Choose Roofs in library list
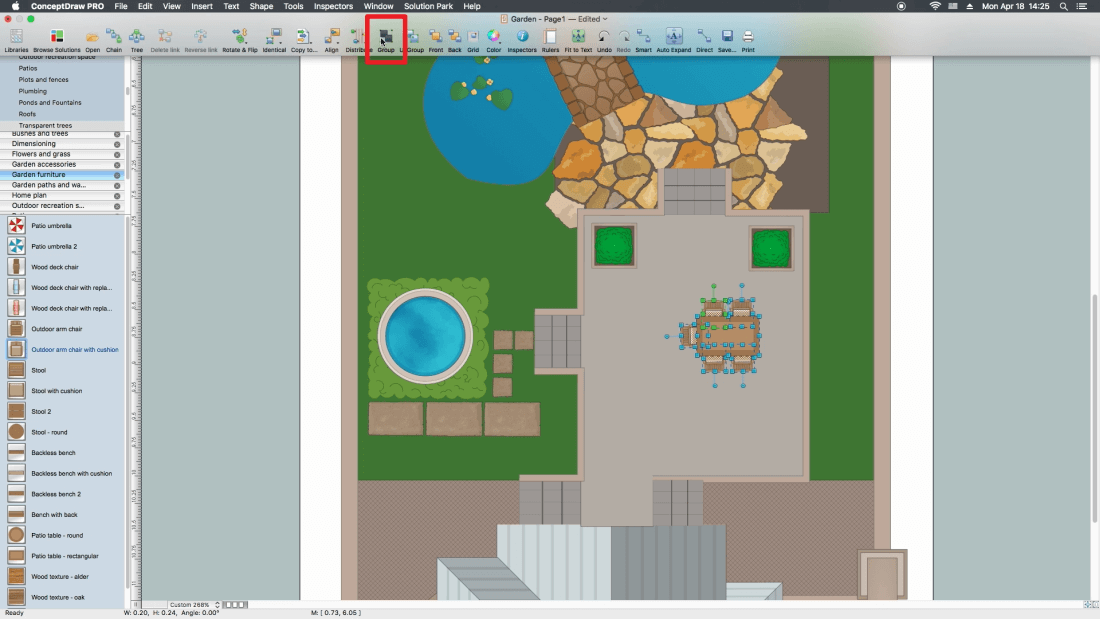1100x619 pixels. (x=27, y=114)
